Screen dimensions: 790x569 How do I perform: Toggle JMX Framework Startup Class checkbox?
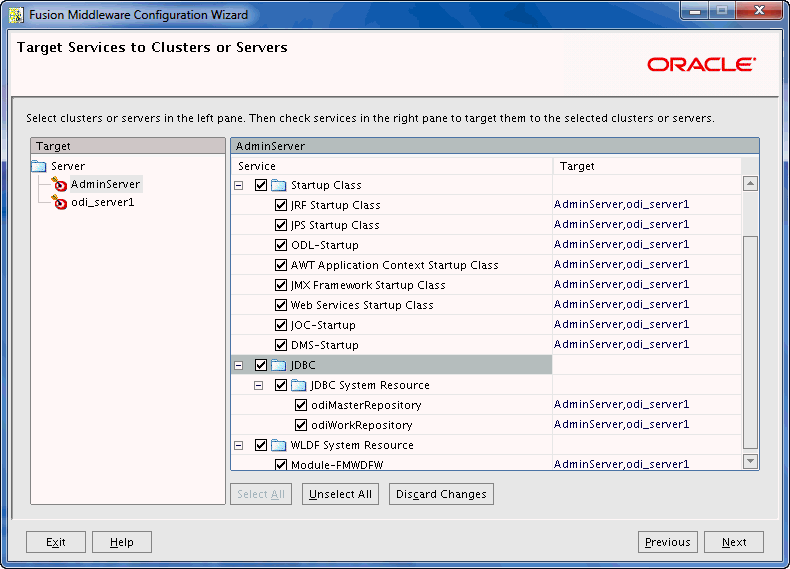pos(281,285)
